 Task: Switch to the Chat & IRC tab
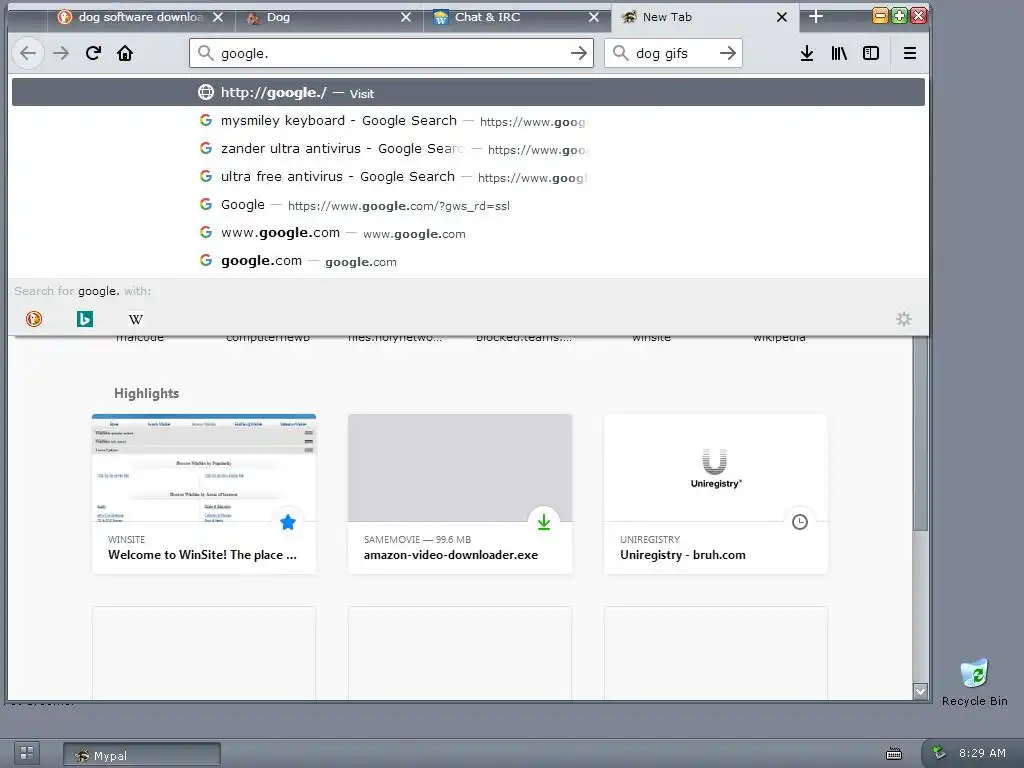pos(517,17)
